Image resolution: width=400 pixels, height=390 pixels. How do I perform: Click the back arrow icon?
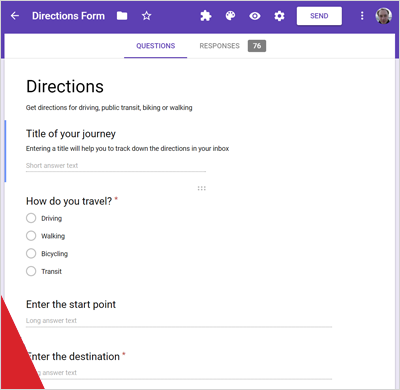click(x=15, y=16)
